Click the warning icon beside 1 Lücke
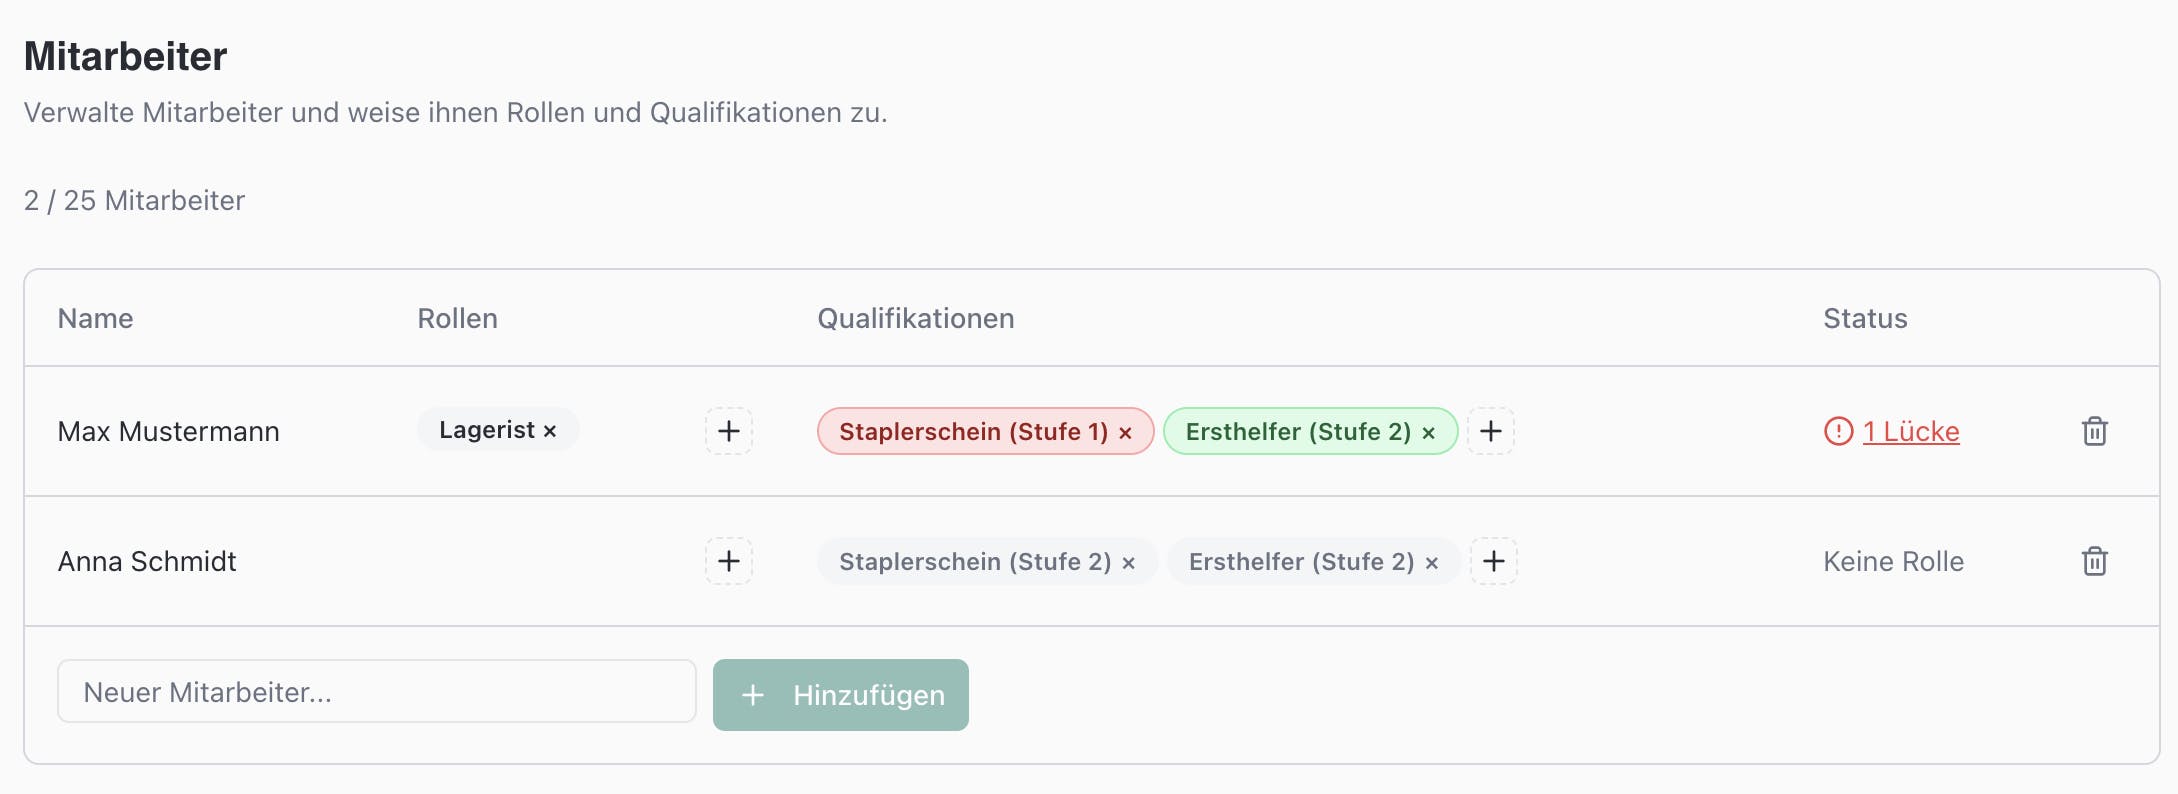 click(x=1838, y=431)
